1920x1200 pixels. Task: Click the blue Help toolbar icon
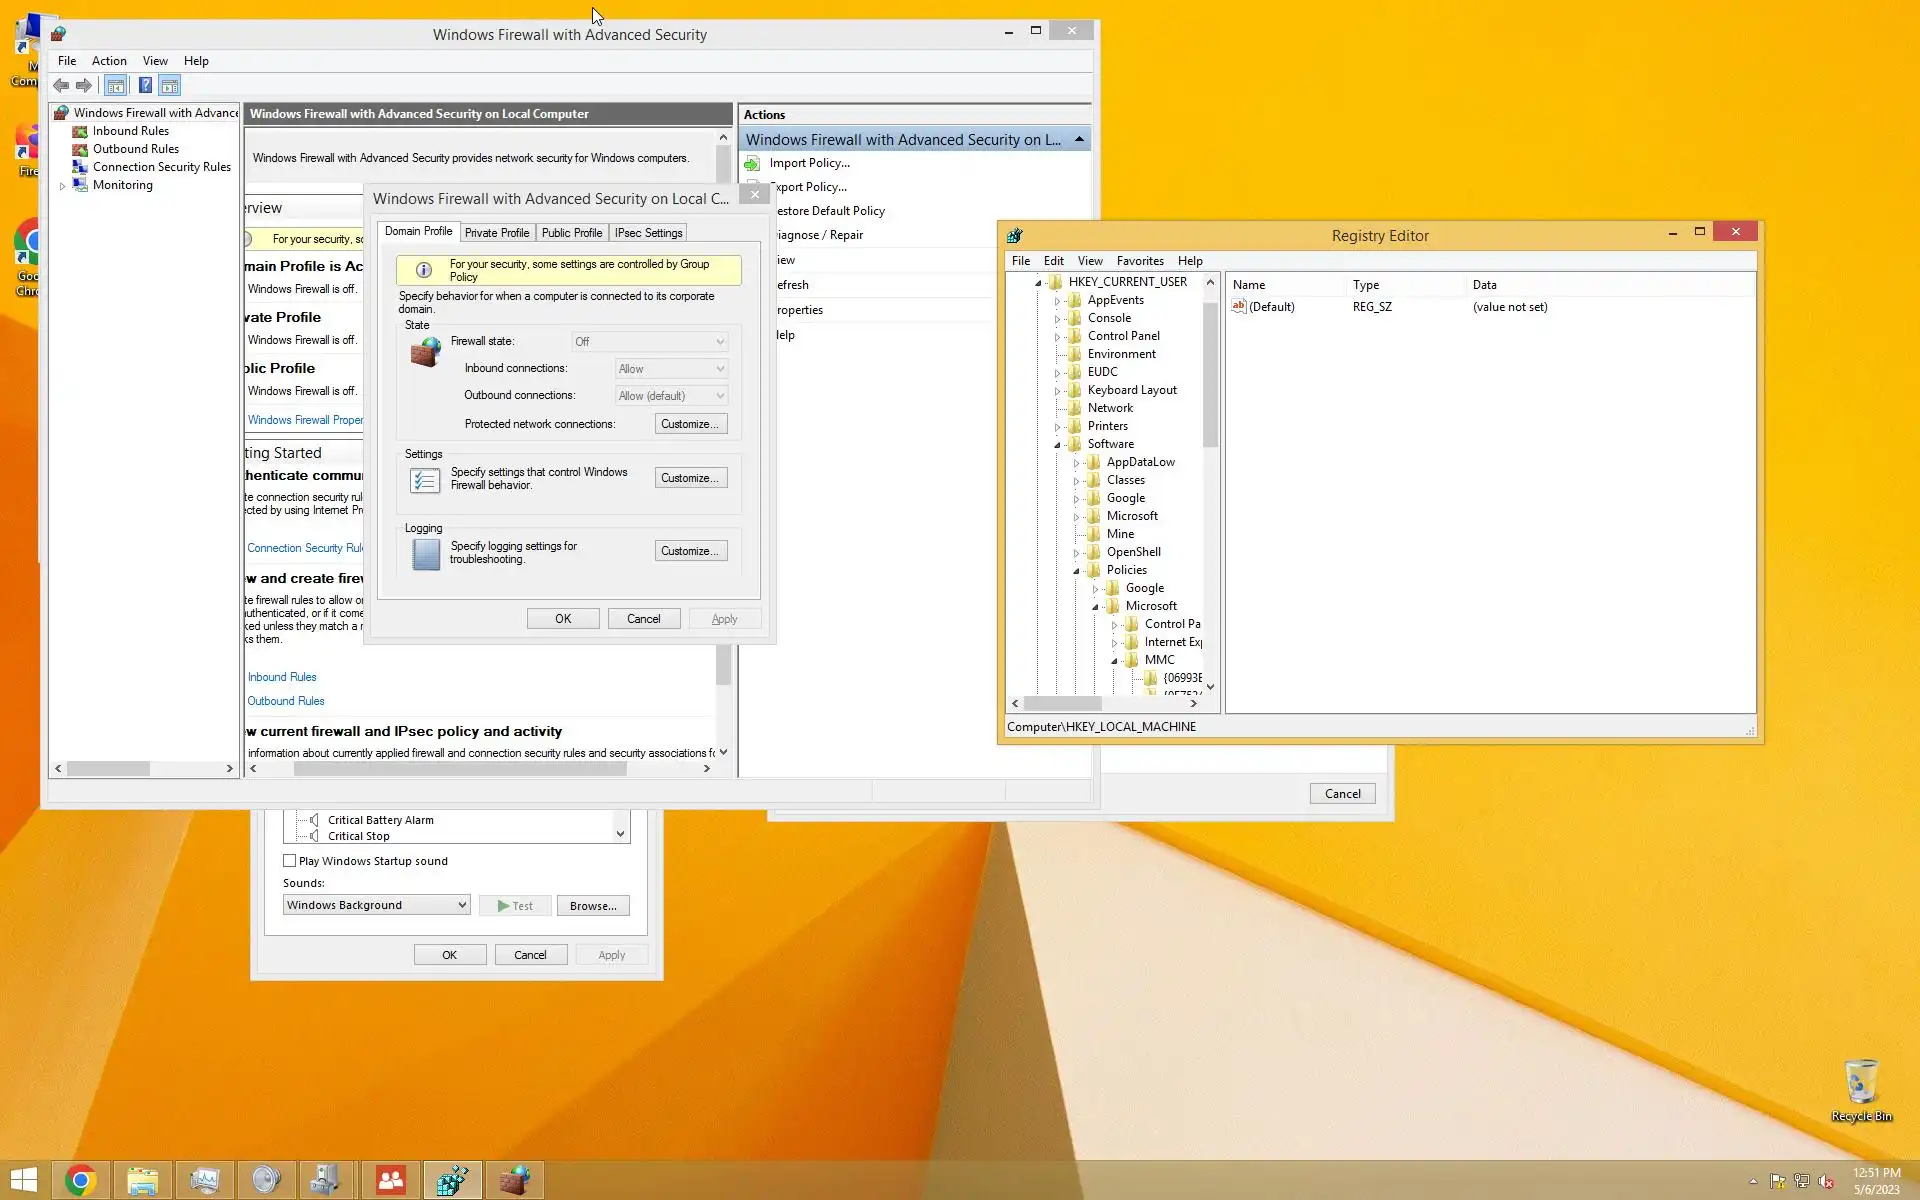point(145,86)
